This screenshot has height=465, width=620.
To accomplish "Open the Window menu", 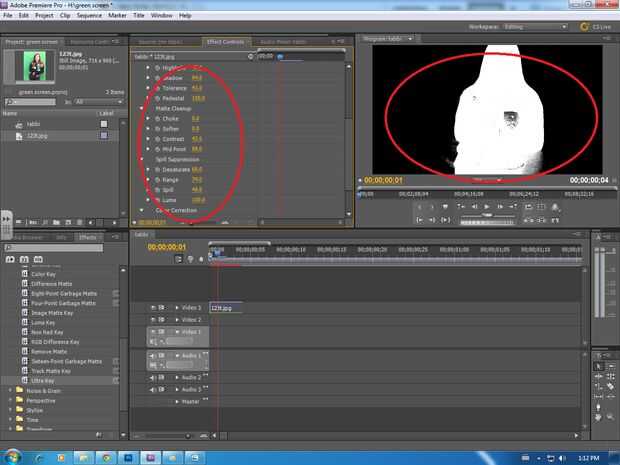I will coord(162,15).
